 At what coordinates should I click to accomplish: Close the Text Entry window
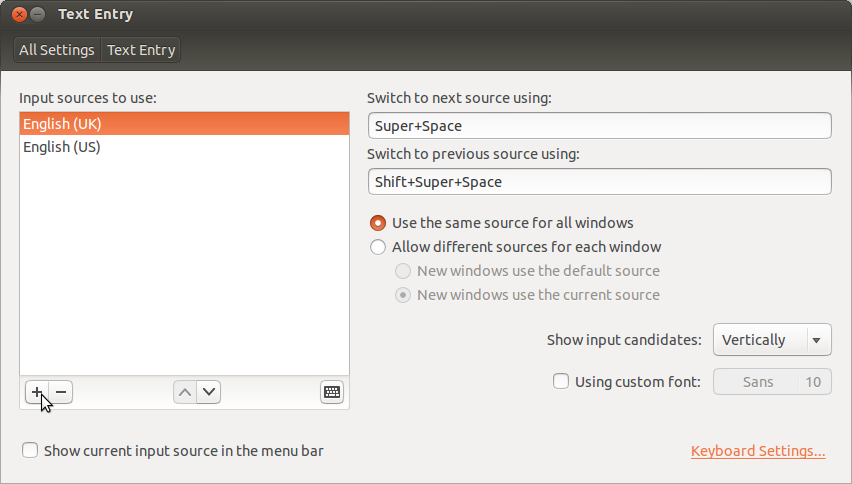[19, 15]
